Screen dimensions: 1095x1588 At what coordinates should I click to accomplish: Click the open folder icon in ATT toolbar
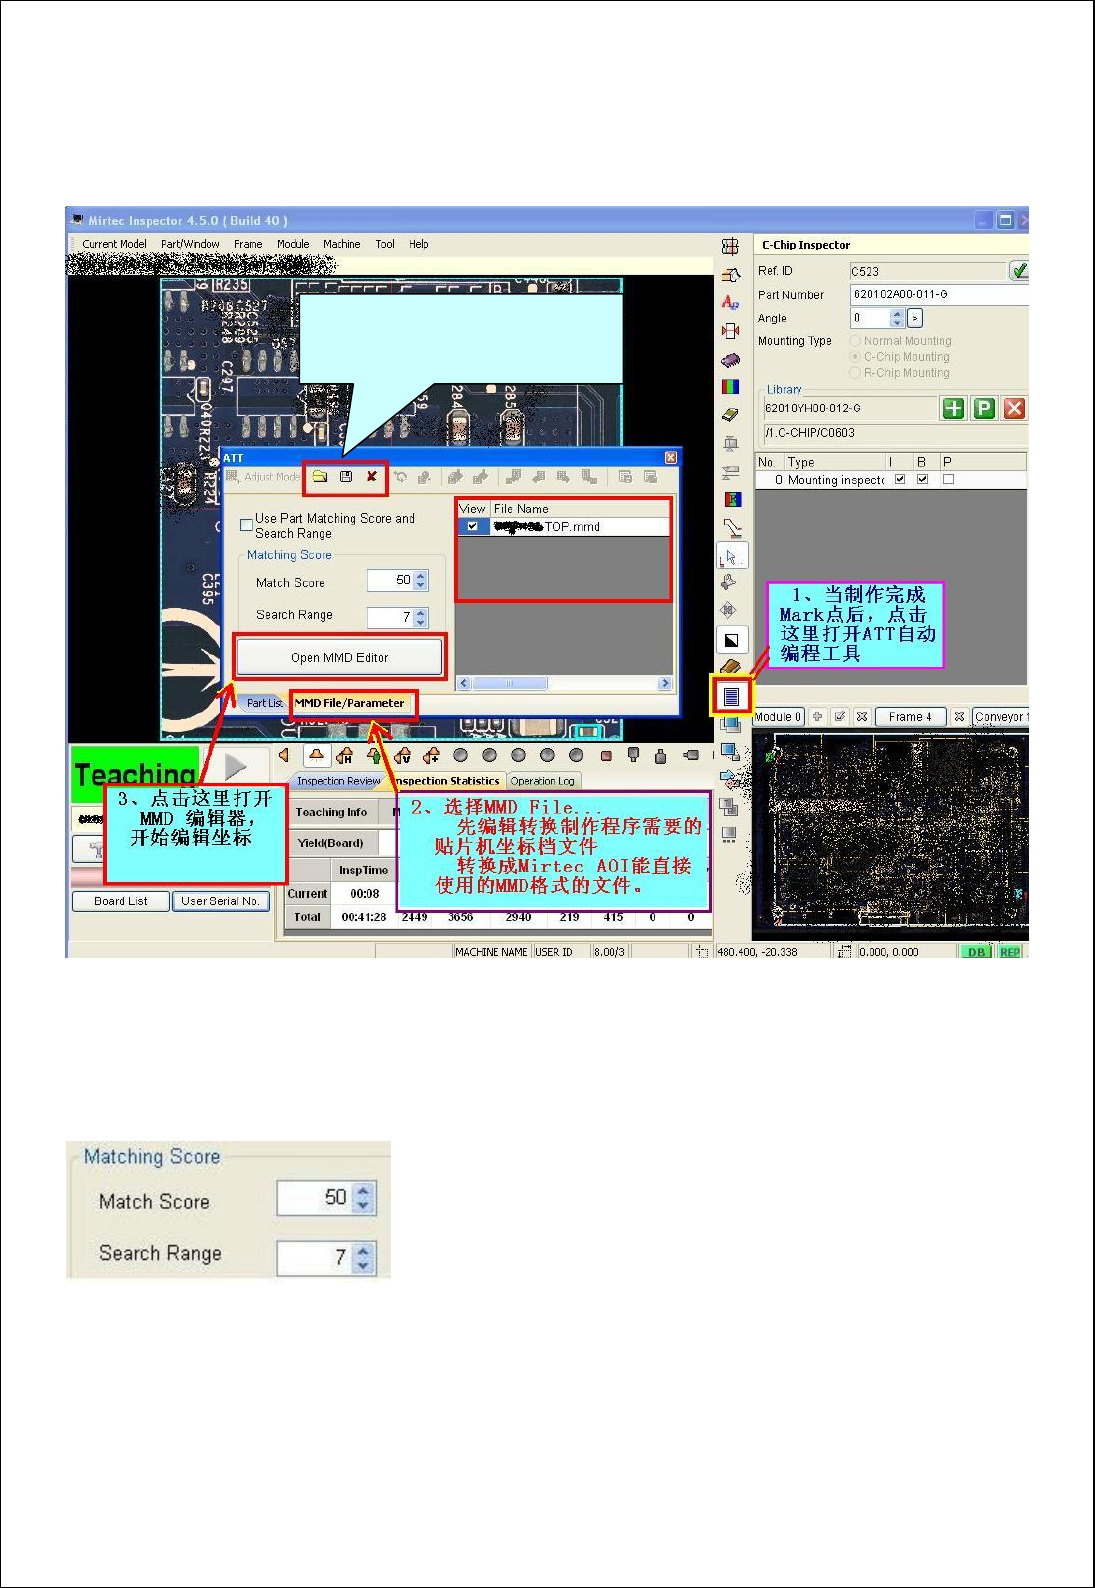point(320,477)
